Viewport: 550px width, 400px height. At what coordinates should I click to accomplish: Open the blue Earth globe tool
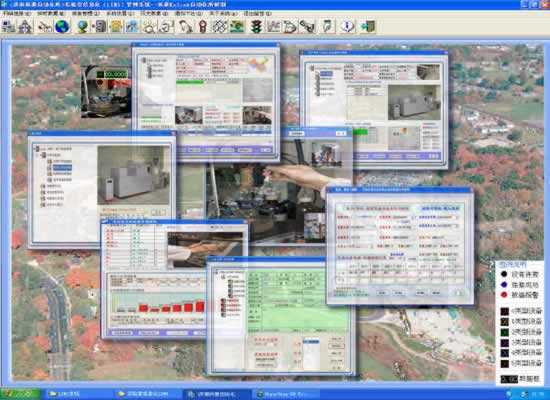click(x=62, y=26)
